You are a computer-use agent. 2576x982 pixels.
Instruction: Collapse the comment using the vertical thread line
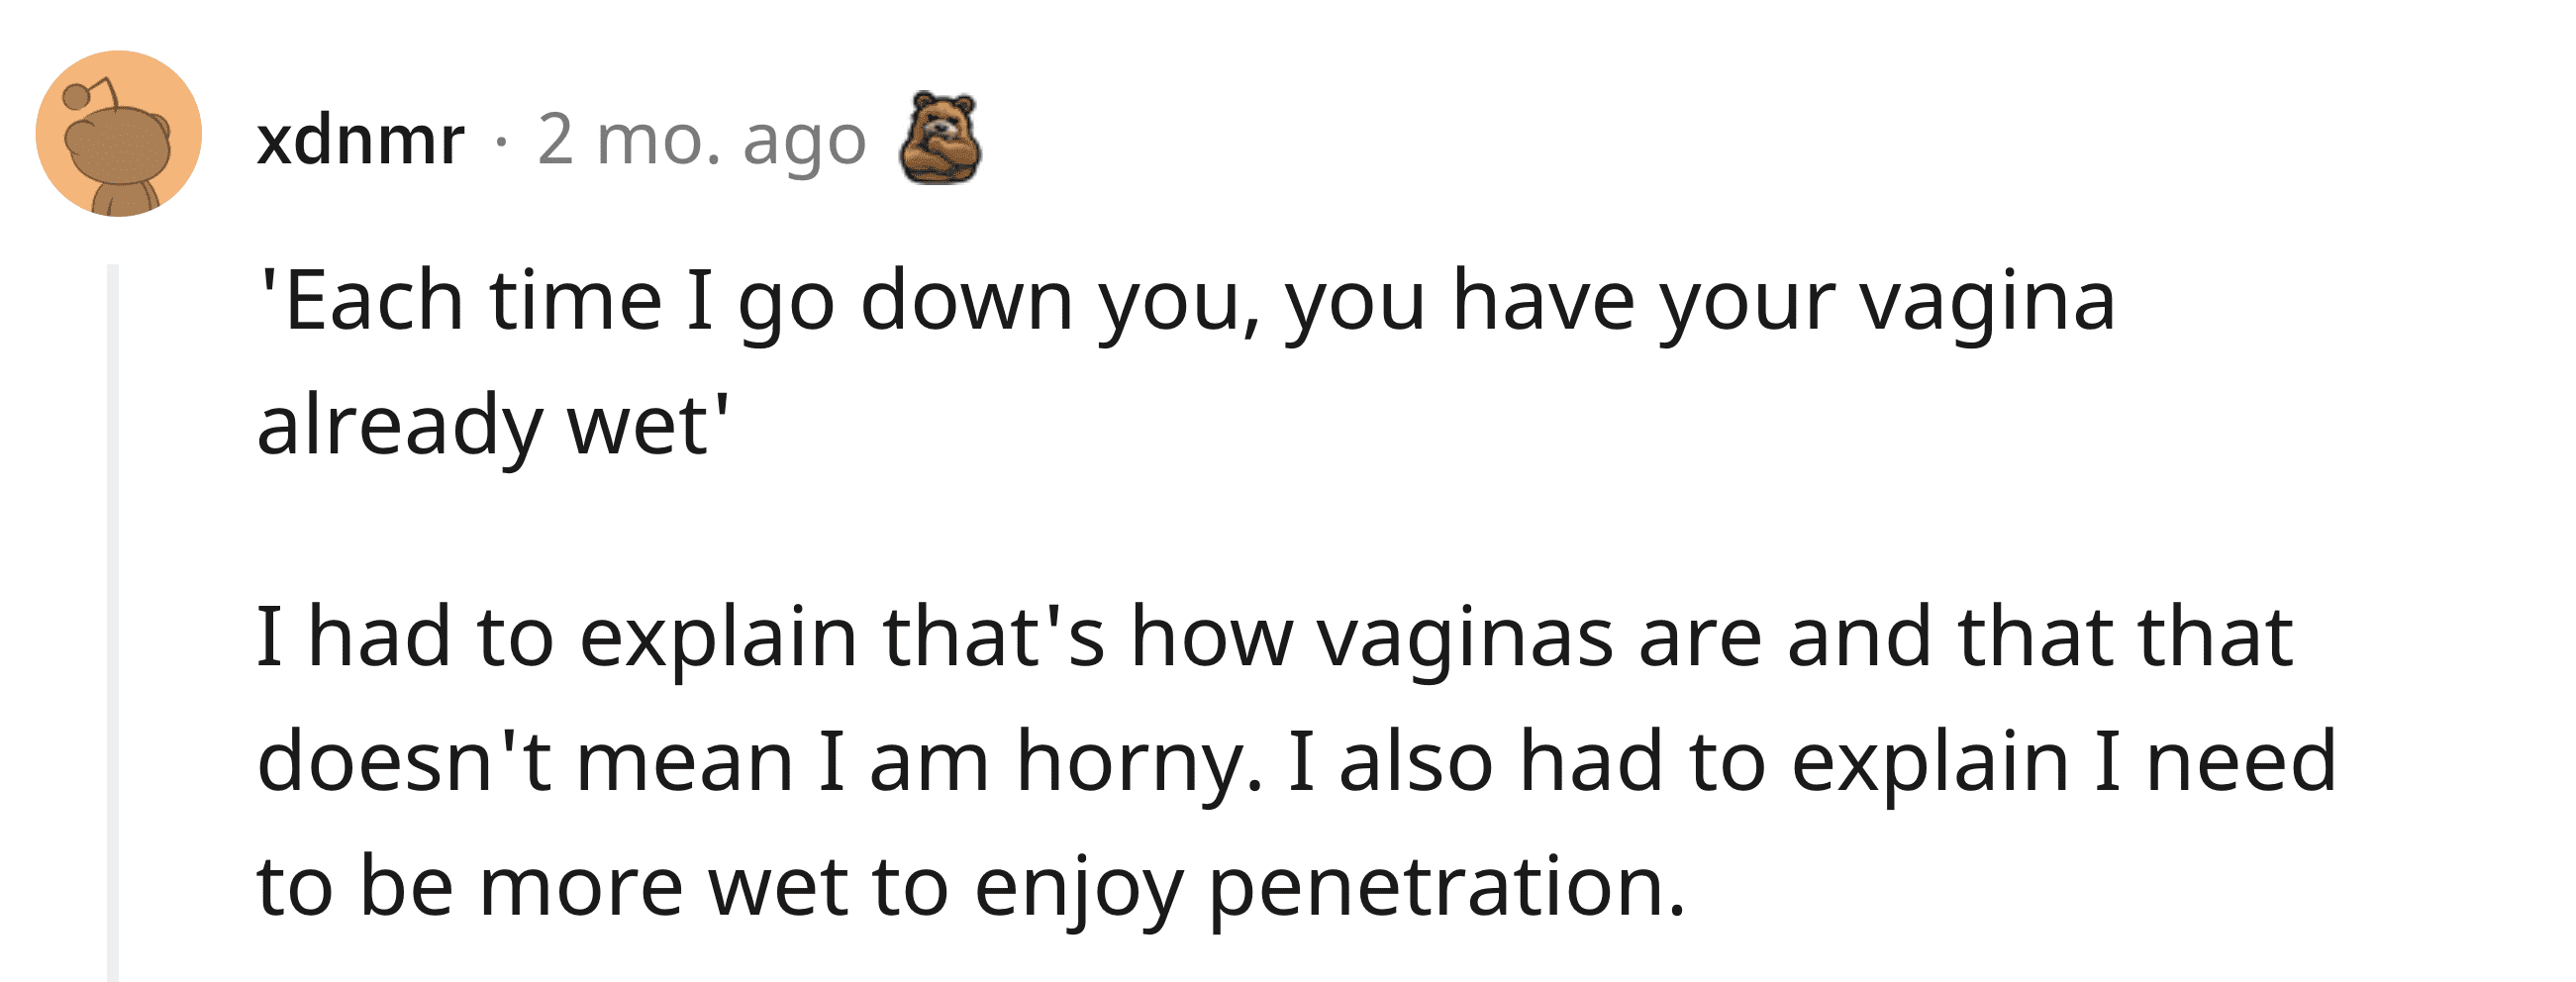(x=113, y=622)
